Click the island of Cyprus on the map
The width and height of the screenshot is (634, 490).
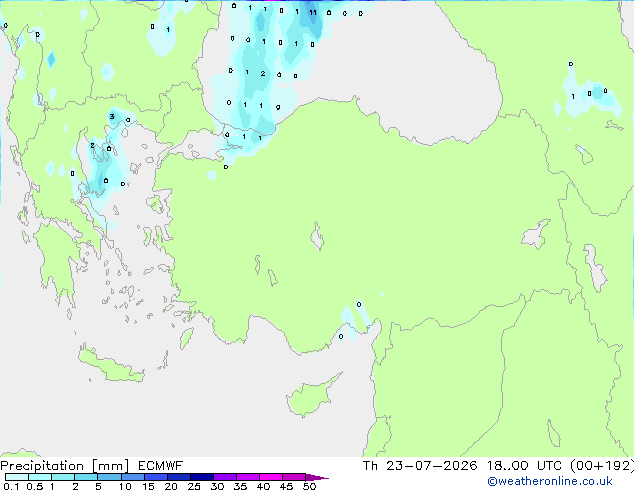312,397
